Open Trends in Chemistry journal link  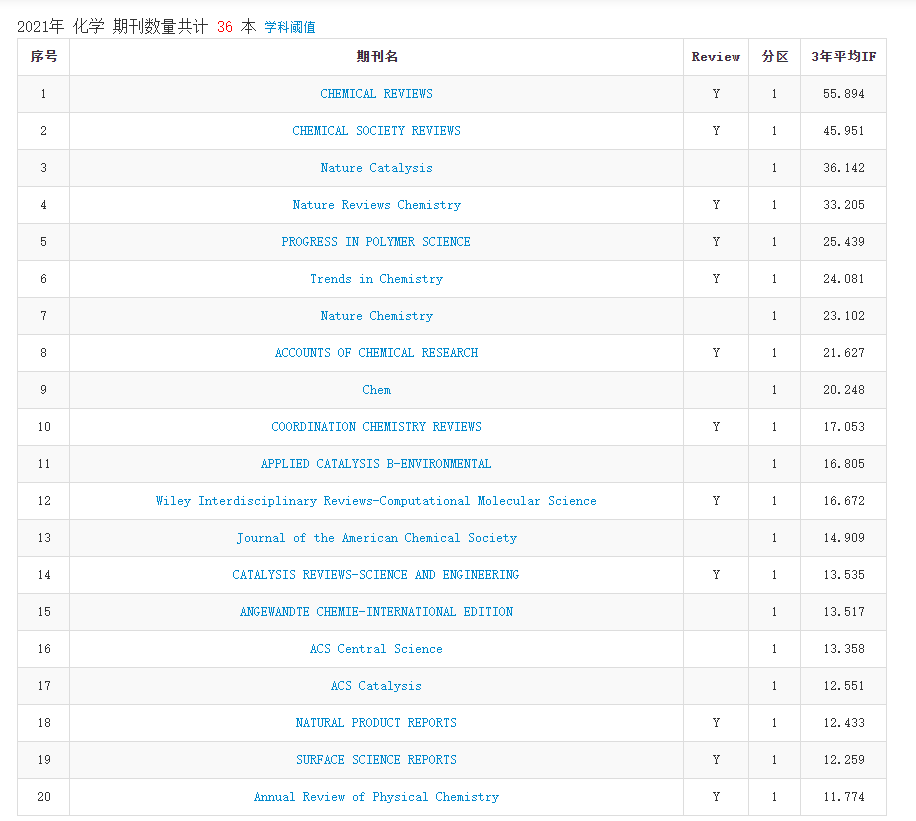click(376, 279)
